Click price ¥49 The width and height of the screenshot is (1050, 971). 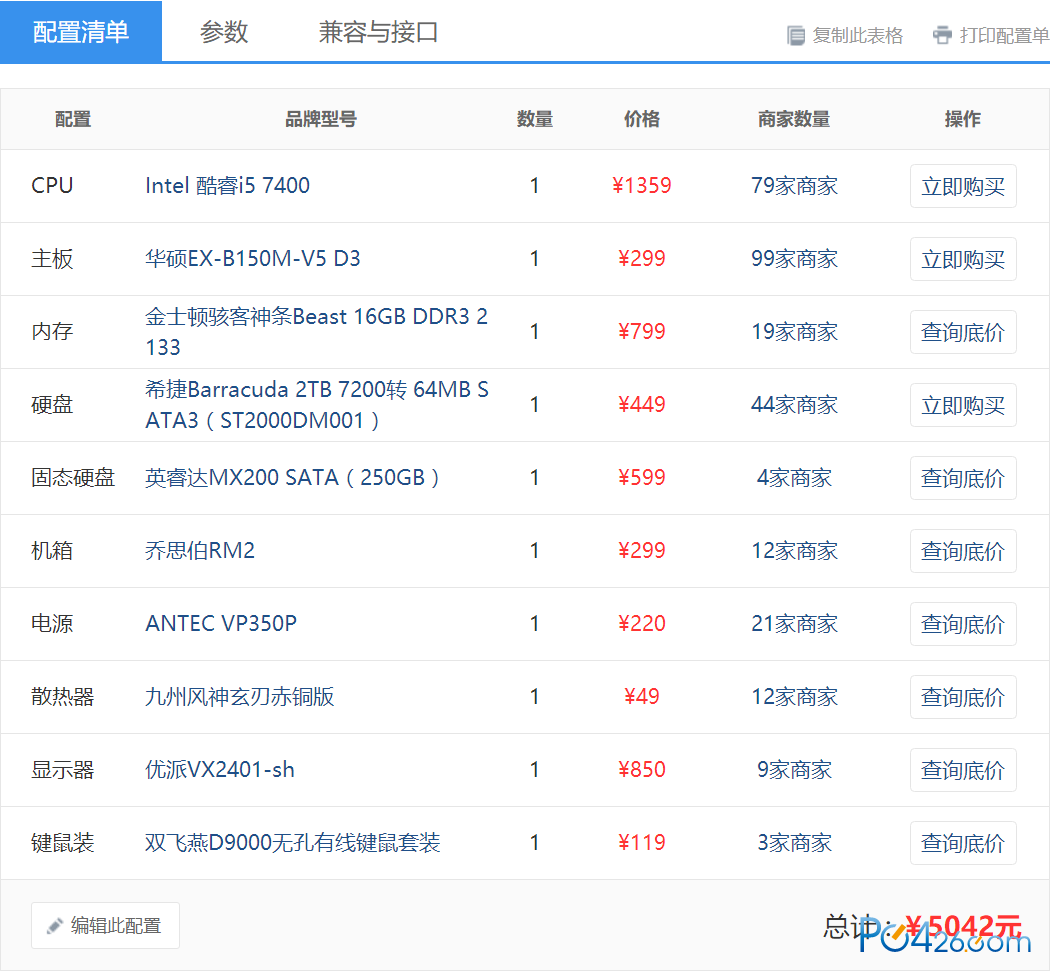click(x=642, y=696)
